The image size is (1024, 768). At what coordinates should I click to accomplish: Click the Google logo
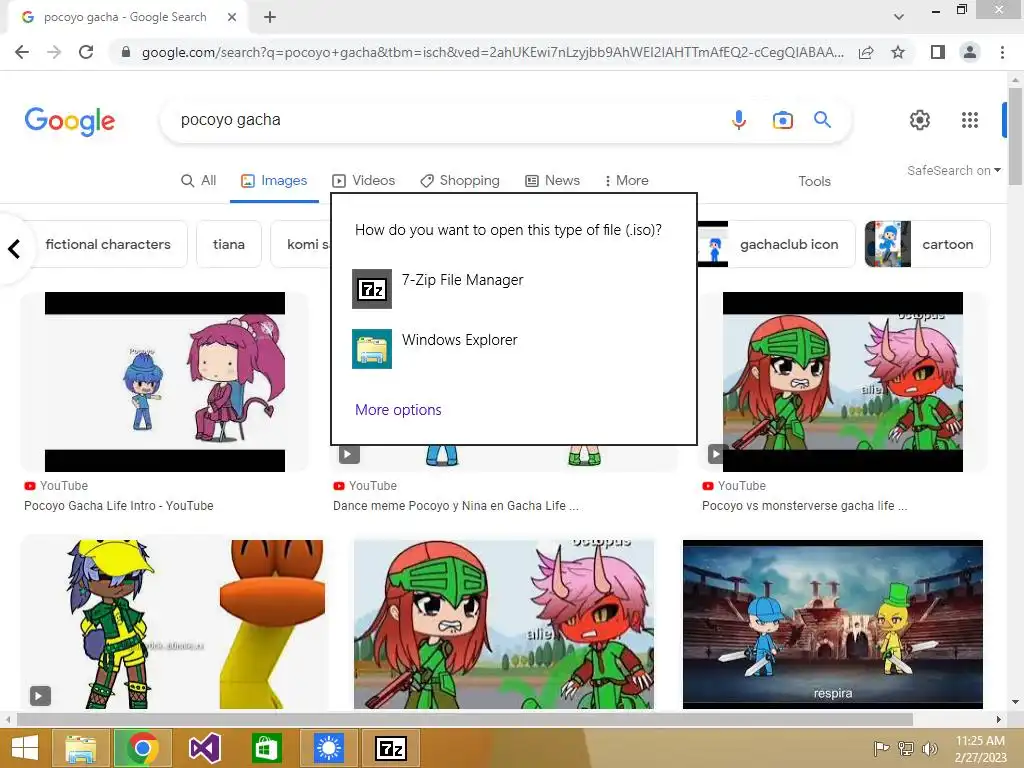[x=70, y=121]
